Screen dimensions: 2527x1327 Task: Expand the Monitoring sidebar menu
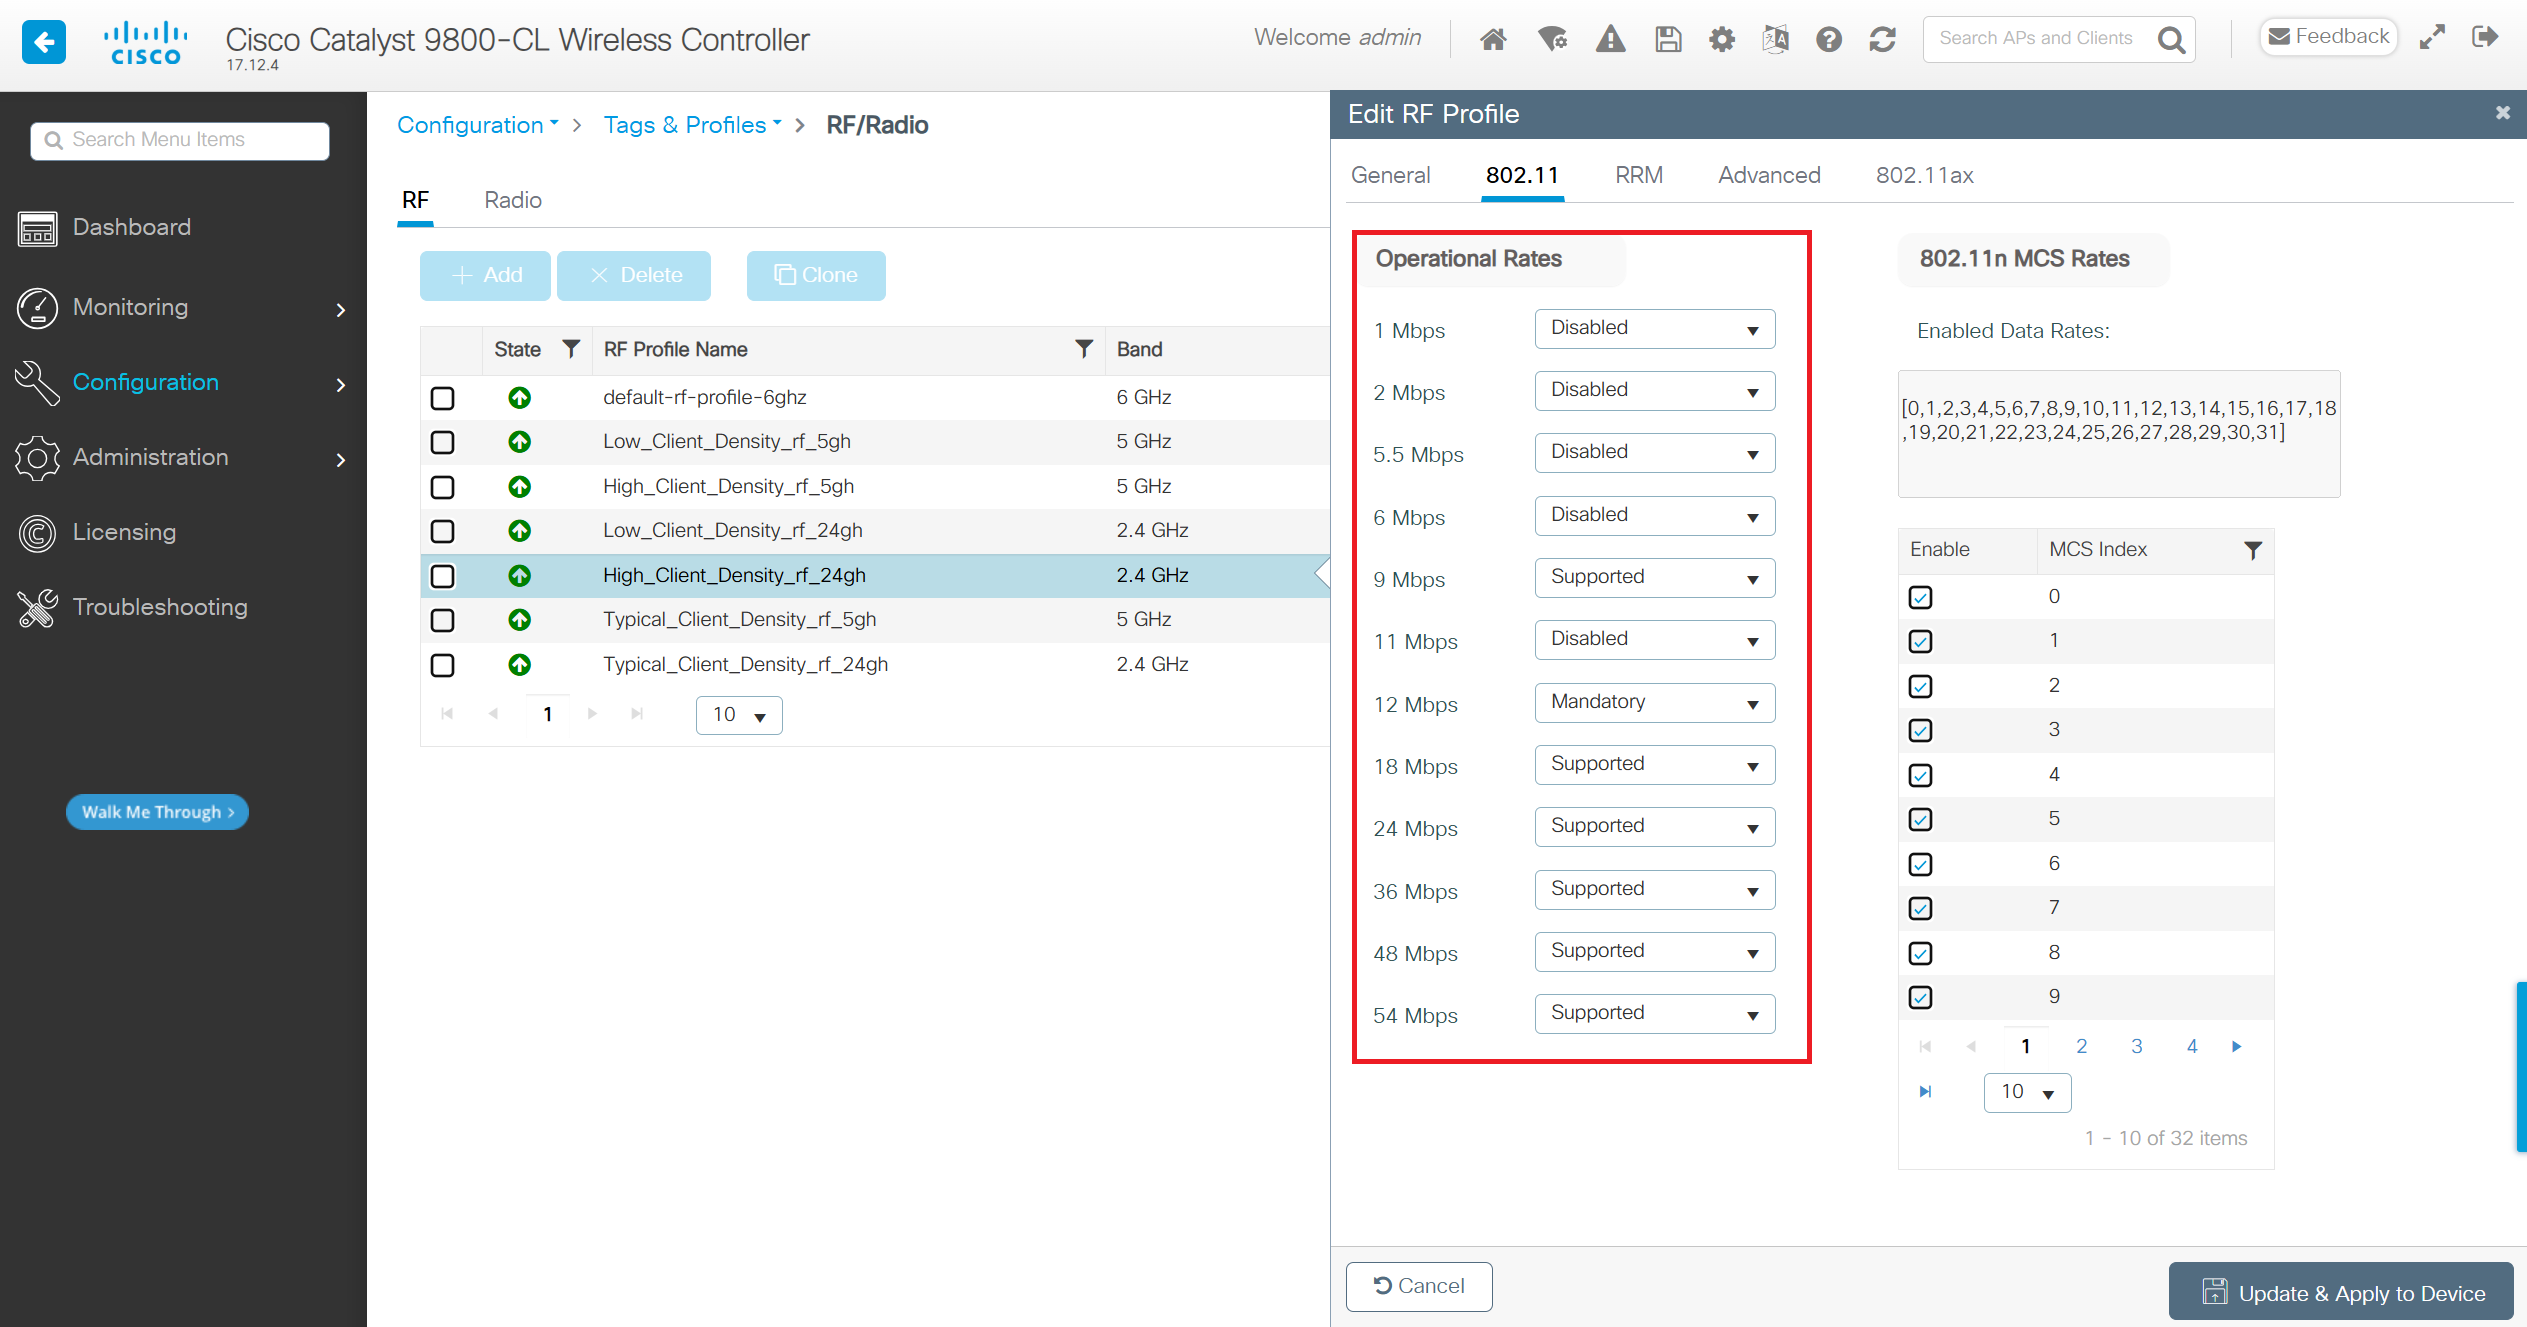[183, 308]
